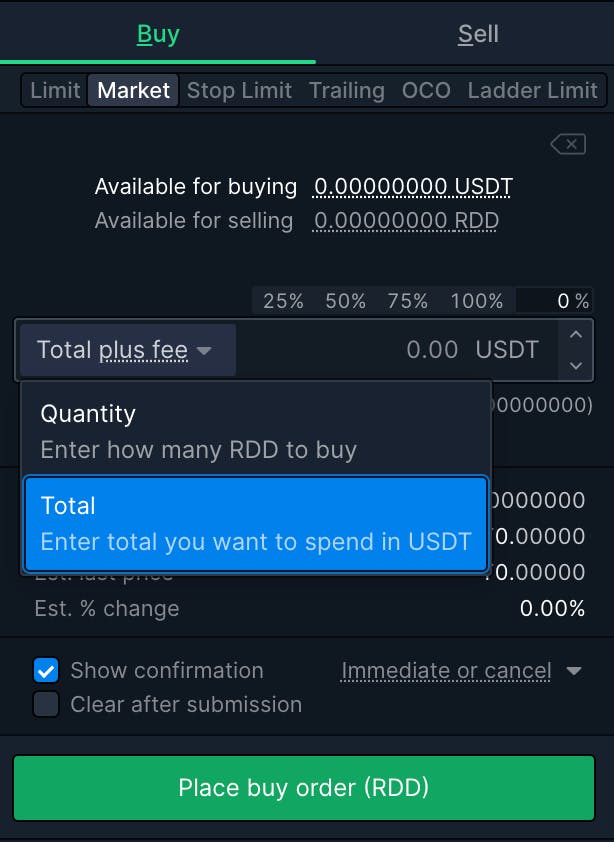Screen dimensions: 614x842
Task: Enable Clear after submission checkbox
Action: pos(46,704)
